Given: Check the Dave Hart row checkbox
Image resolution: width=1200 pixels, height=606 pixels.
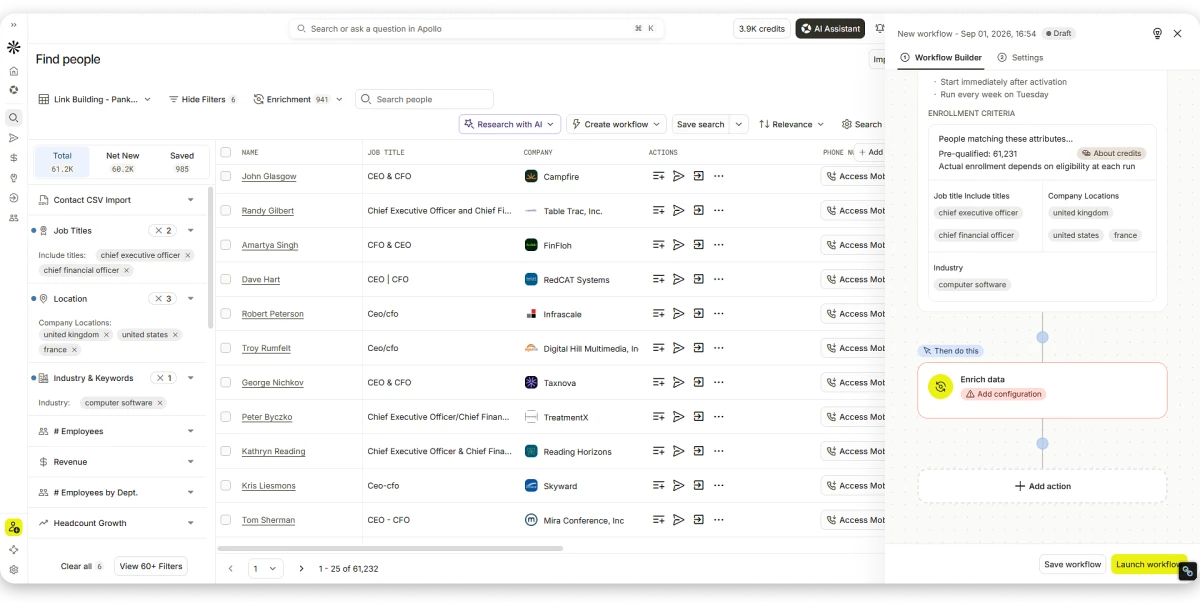Looking at the screenshot, I should [x=226, y=280].
